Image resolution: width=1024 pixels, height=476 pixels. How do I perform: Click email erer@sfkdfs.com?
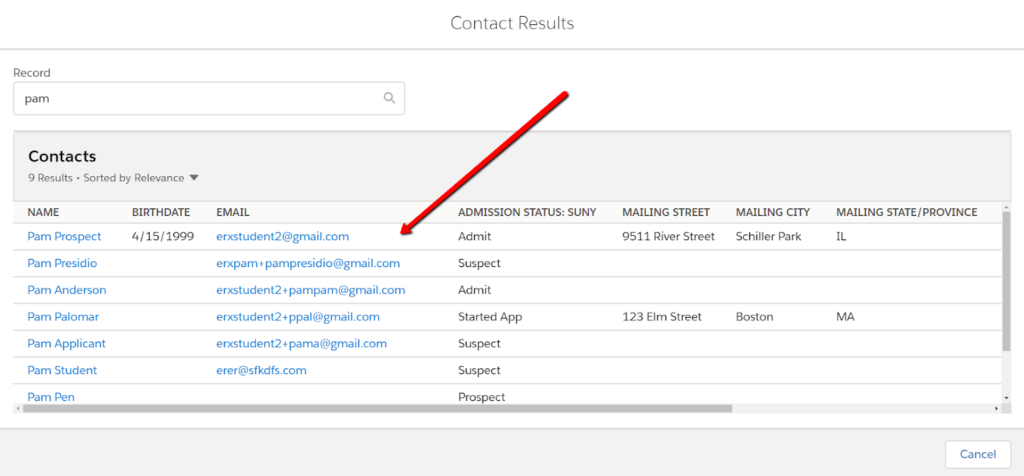(261, 370)
